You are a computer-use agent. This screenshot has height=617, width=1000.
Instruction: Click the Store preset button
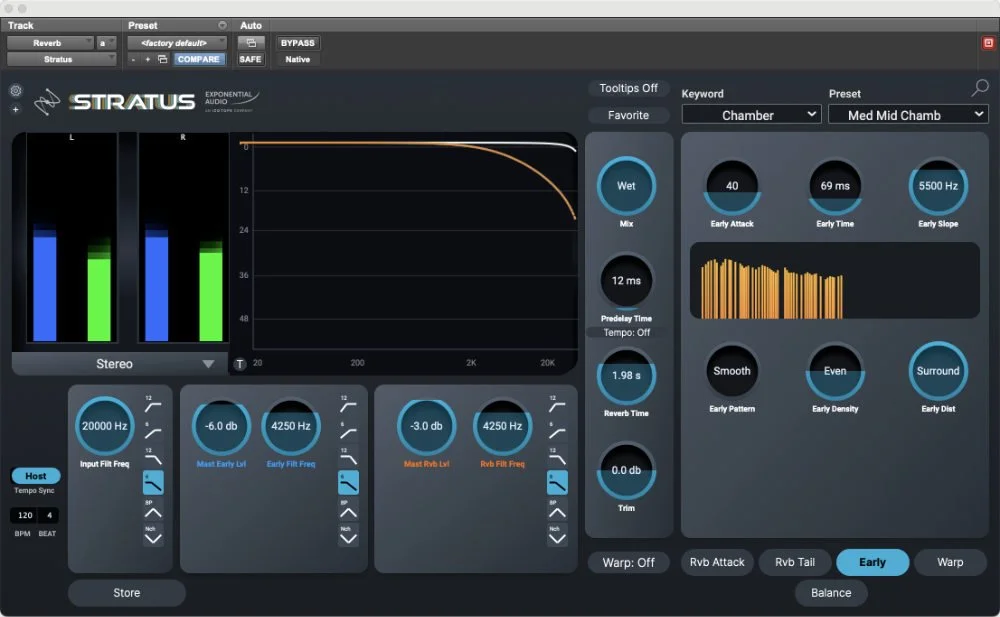pyautogui.click(x=126, y=593)
